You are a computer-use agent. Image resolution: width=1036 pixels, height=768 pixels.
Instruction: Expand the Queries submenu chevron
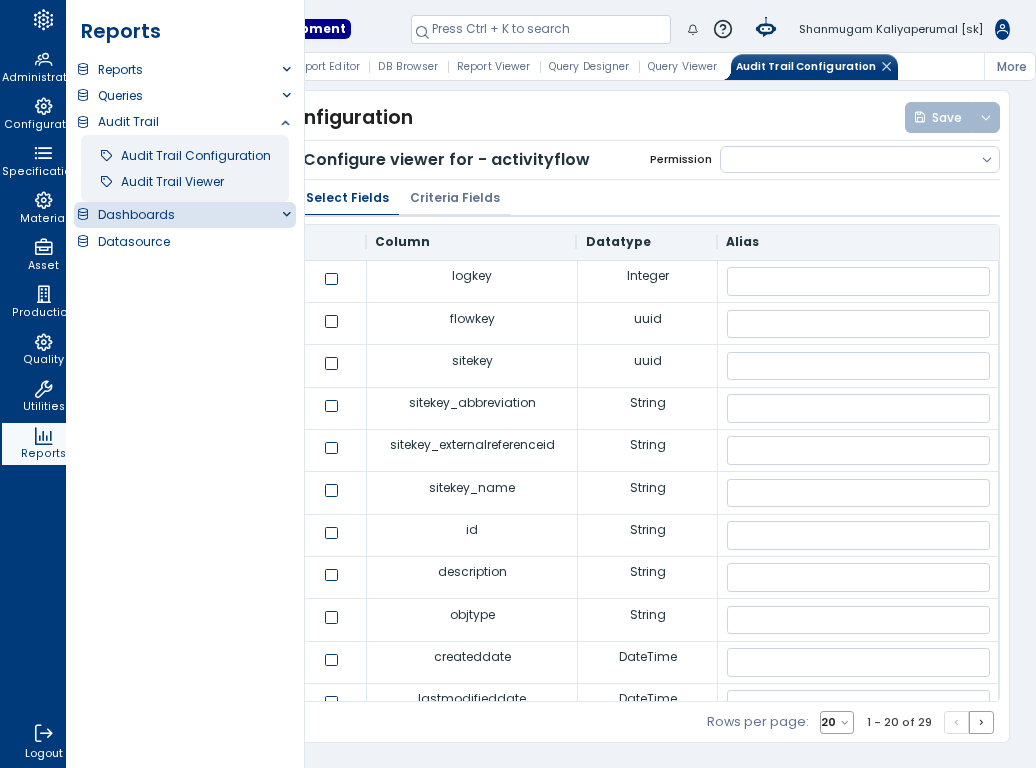[287, 95]
